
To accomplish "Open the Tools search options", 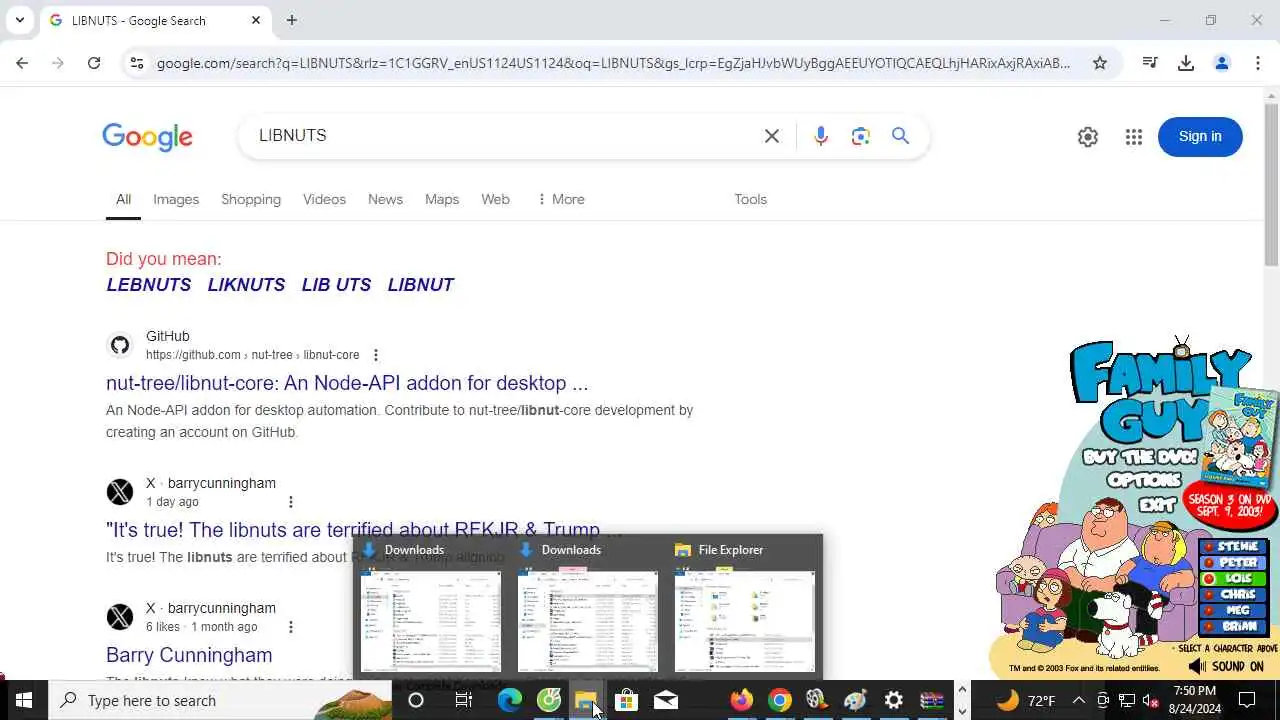I will pos(750,199).
